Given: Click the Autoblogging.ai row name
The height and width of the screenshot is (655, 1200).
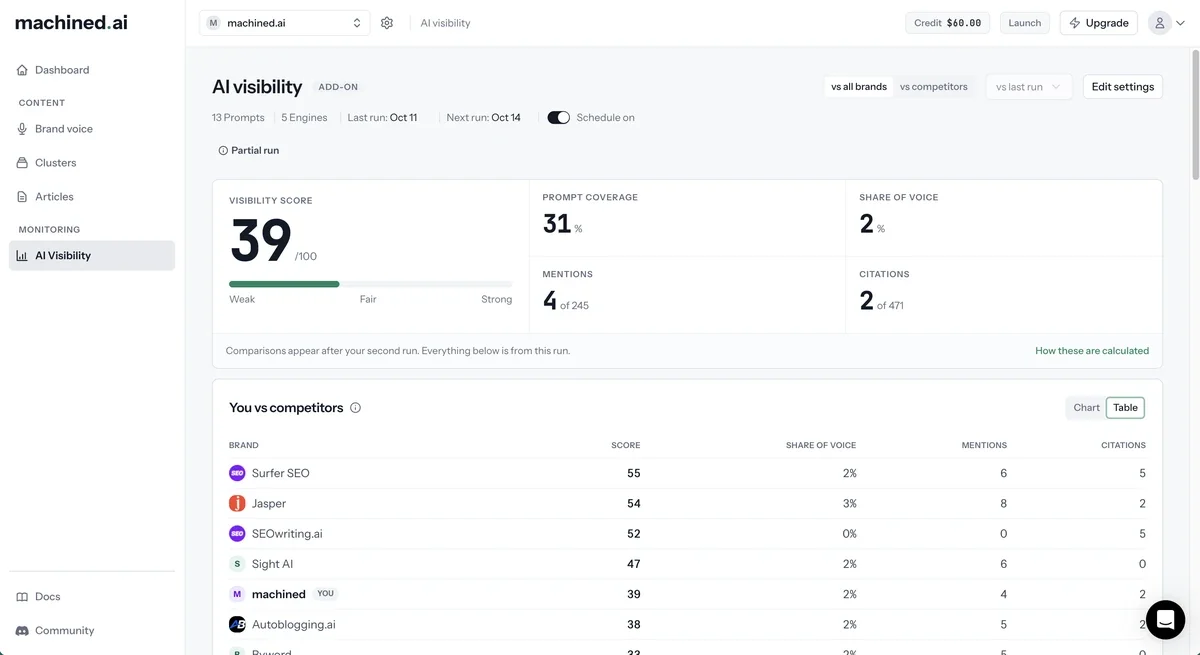Looking at the screenshot, I should (x=294, y=624).
